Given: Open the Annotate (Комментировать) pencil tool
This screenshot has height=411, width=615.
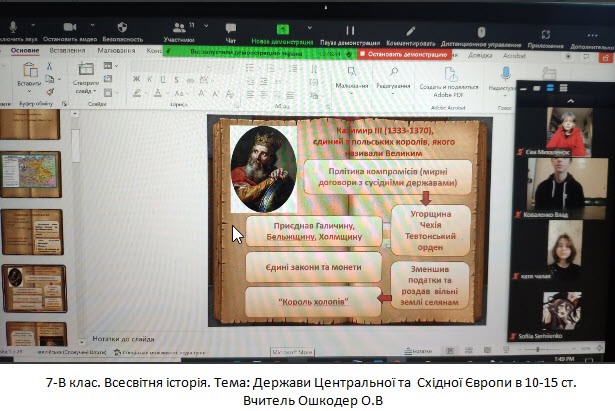Looking at the screenshot, I should 411,30.
